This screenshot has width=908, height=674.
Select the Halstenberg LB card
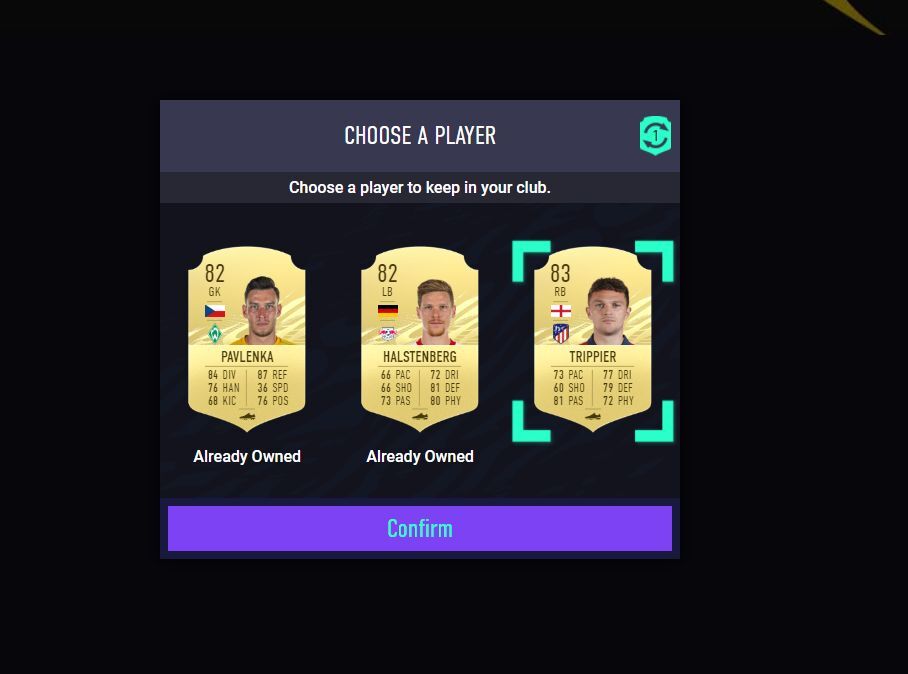click(x=420, y=339)
